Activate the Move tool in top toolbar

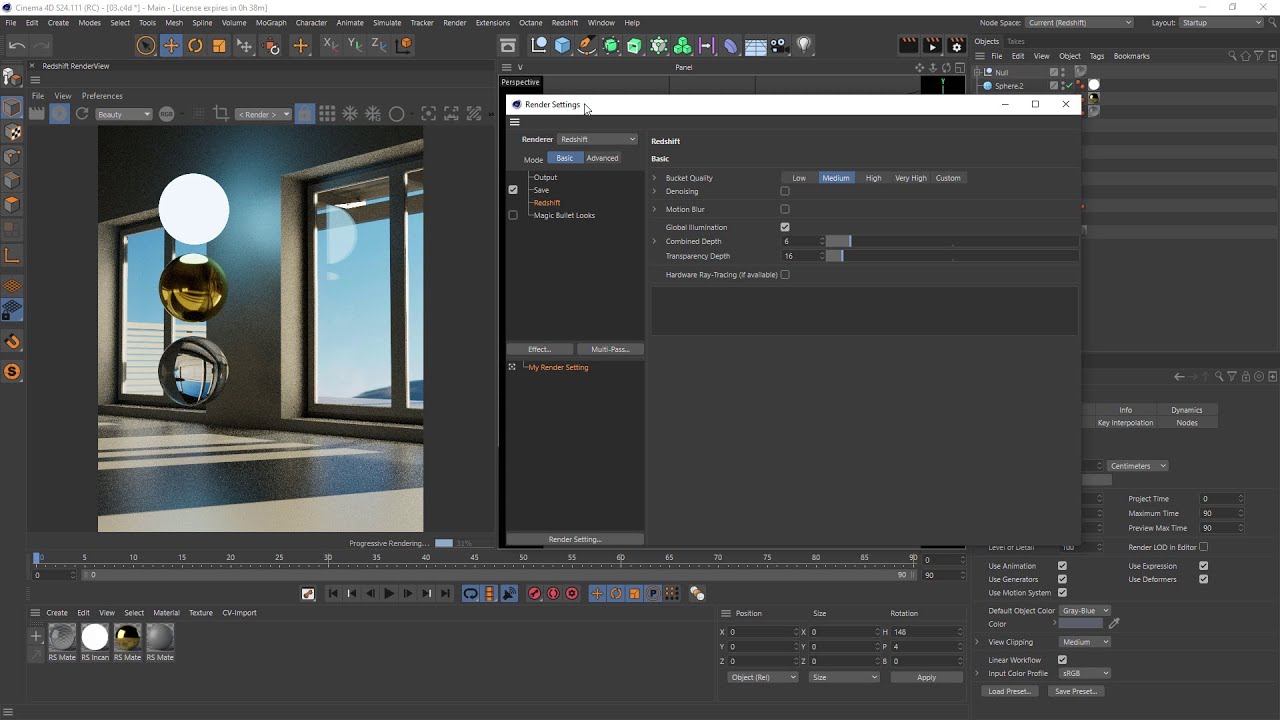(171, 45)
